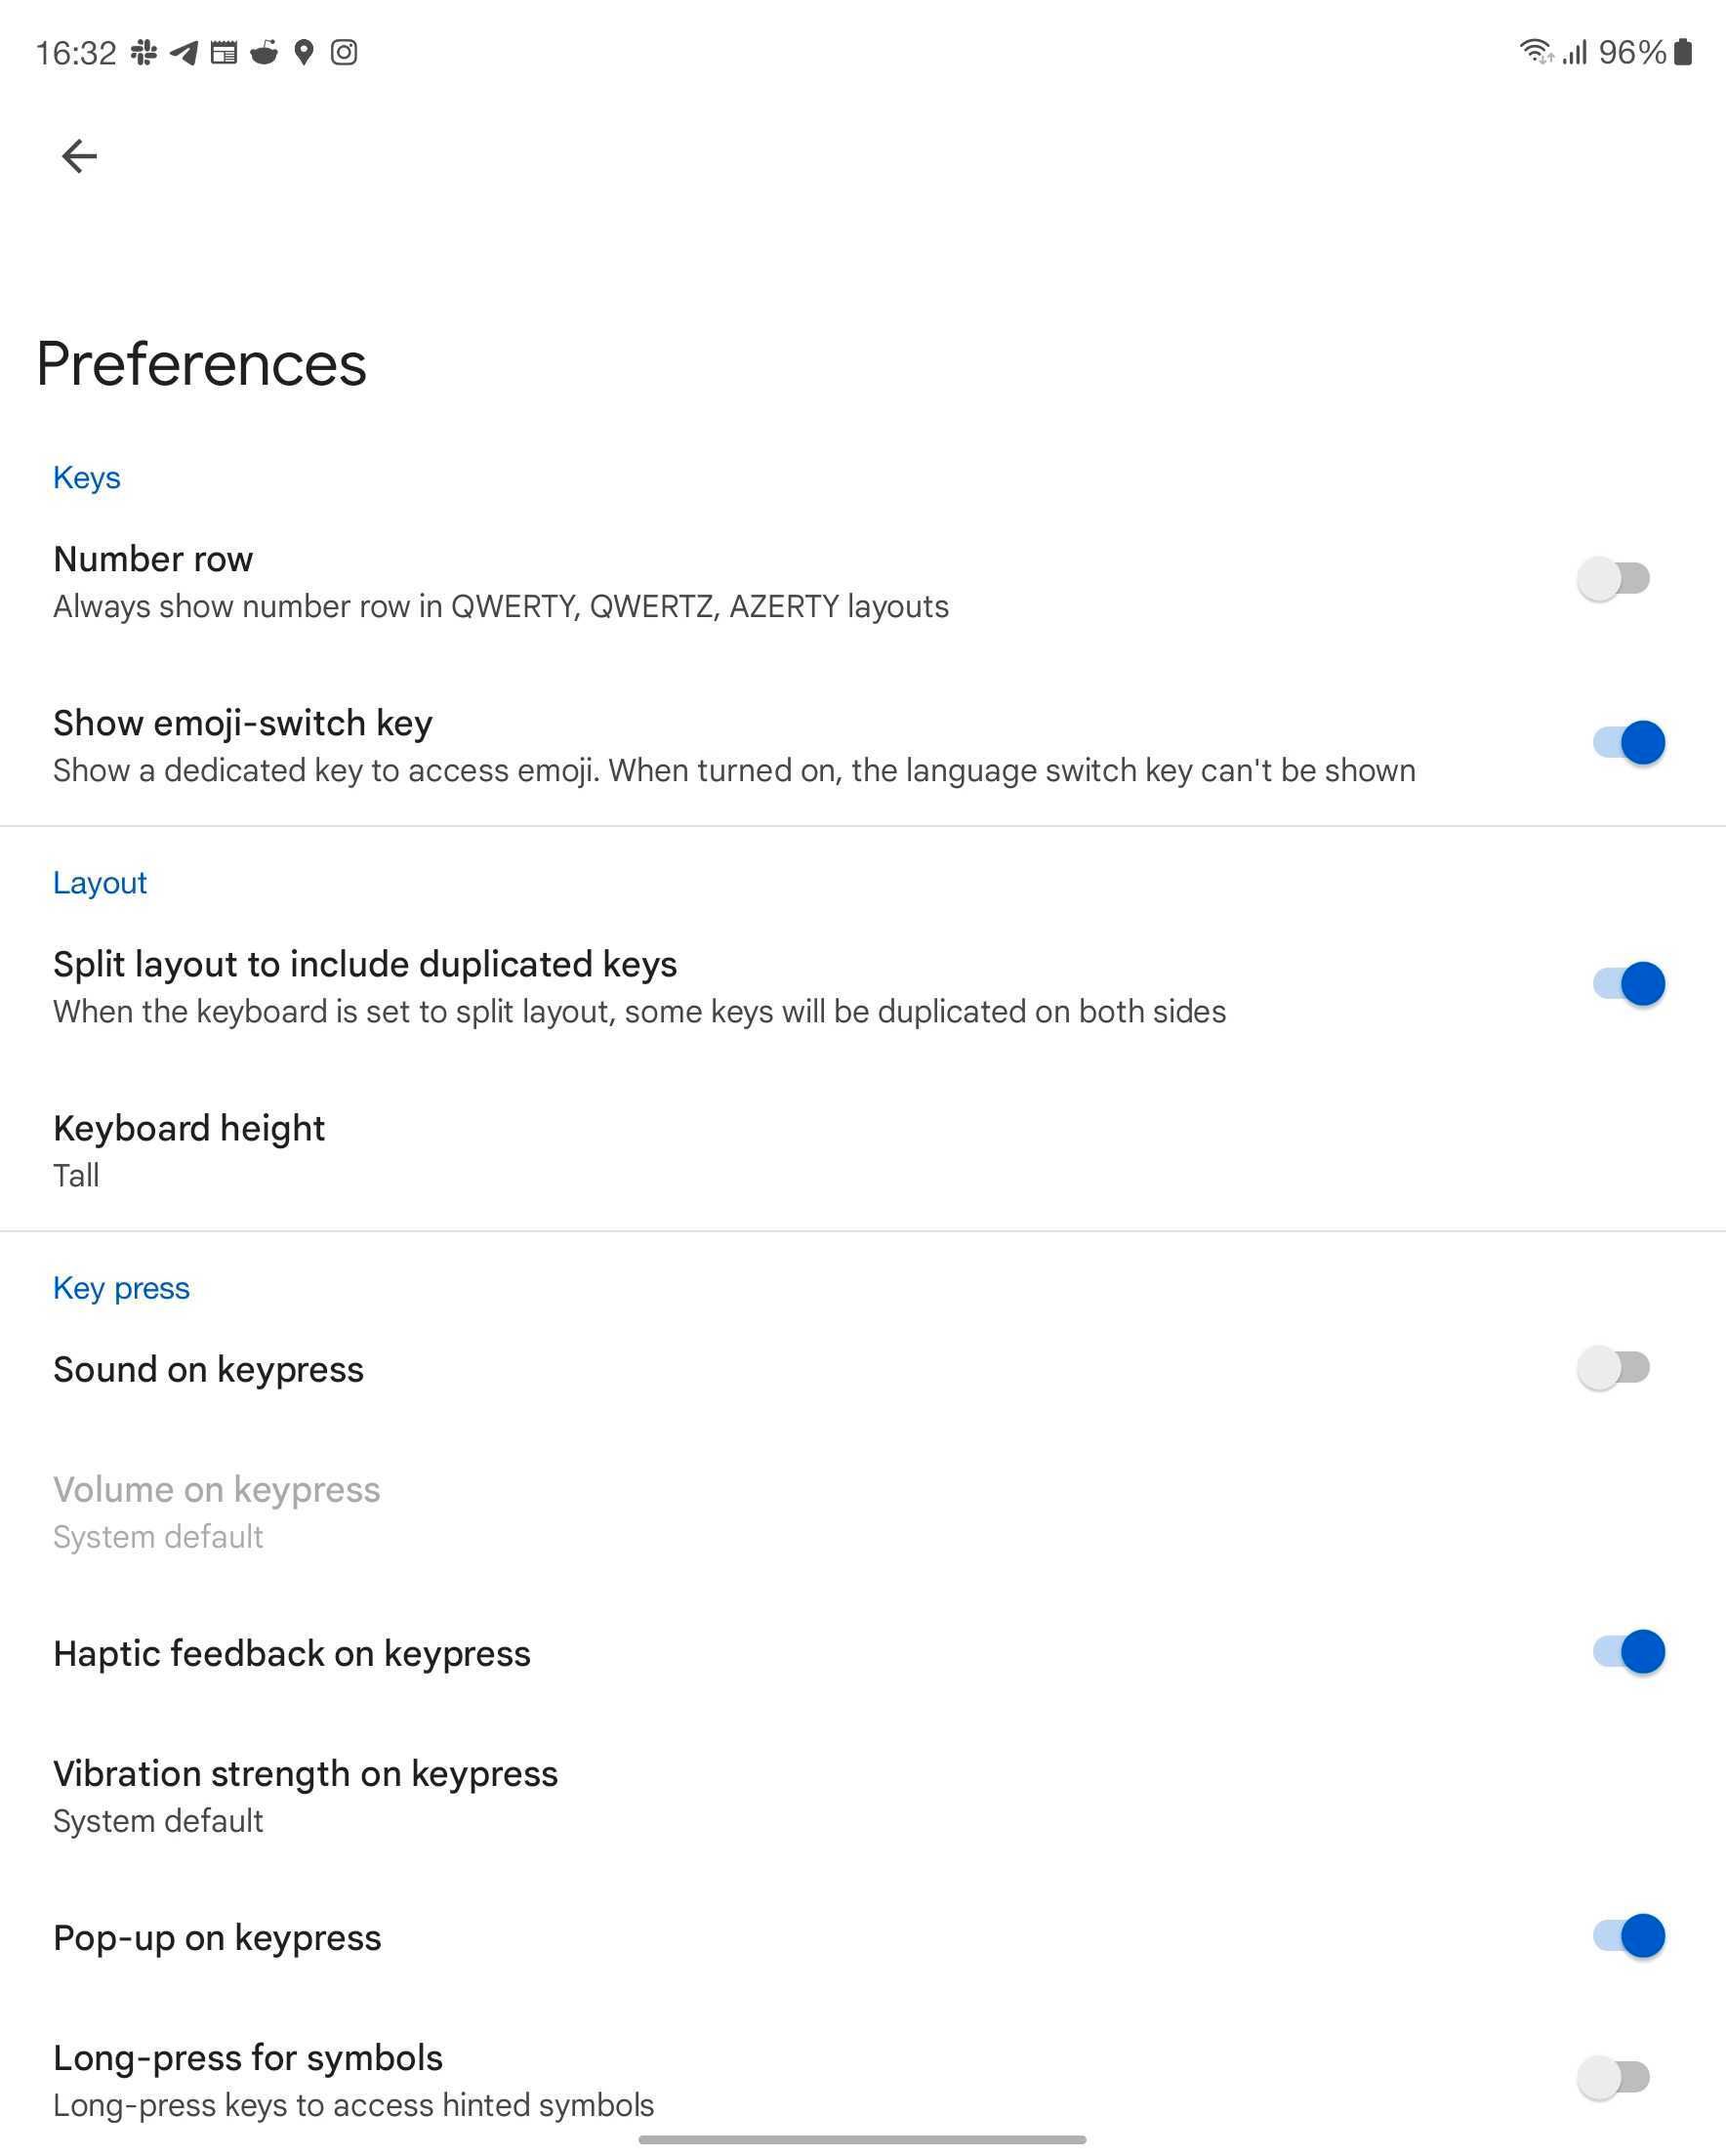
Task: Open Keyboard height option
Action: tap(188, 1150)
